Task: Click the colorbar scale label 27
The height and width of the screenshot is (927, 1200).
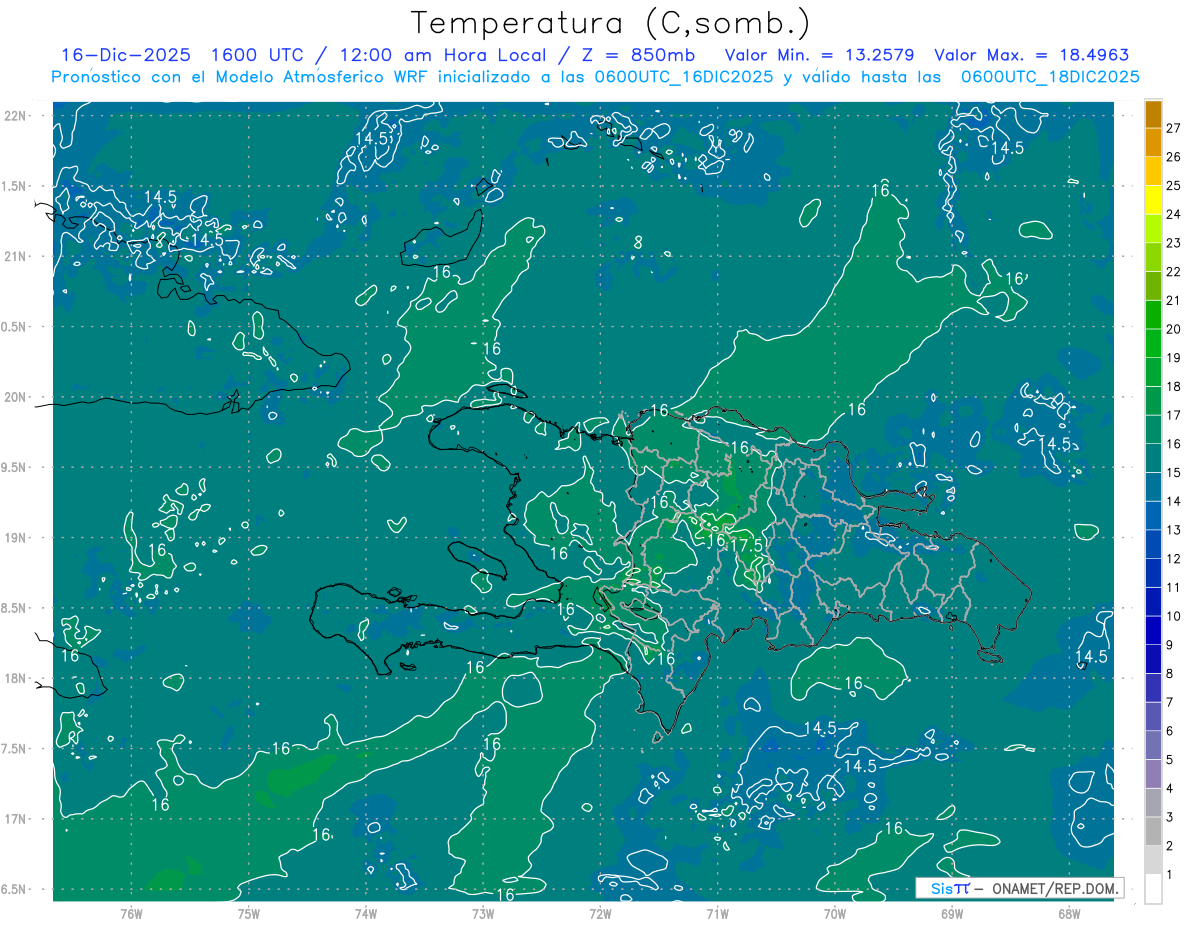Action: [x=1174, y=127]
